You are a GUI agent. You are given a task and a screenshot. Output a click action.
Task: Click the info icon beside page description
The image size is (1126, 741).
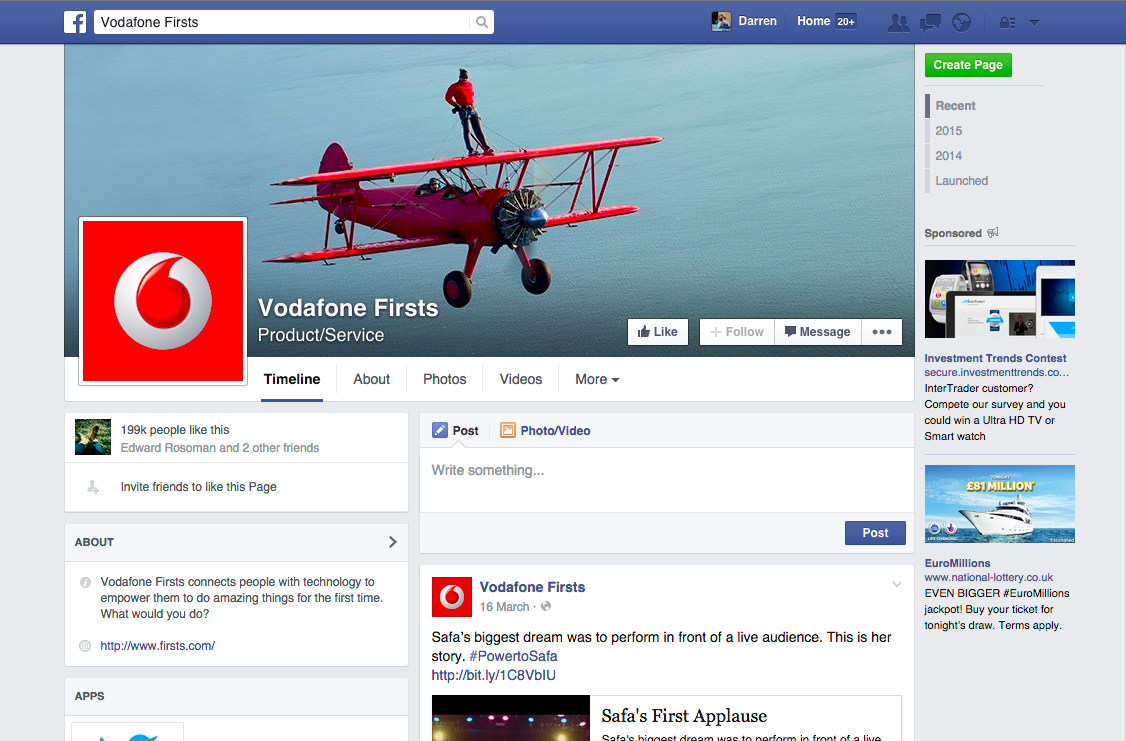[85, 582]
